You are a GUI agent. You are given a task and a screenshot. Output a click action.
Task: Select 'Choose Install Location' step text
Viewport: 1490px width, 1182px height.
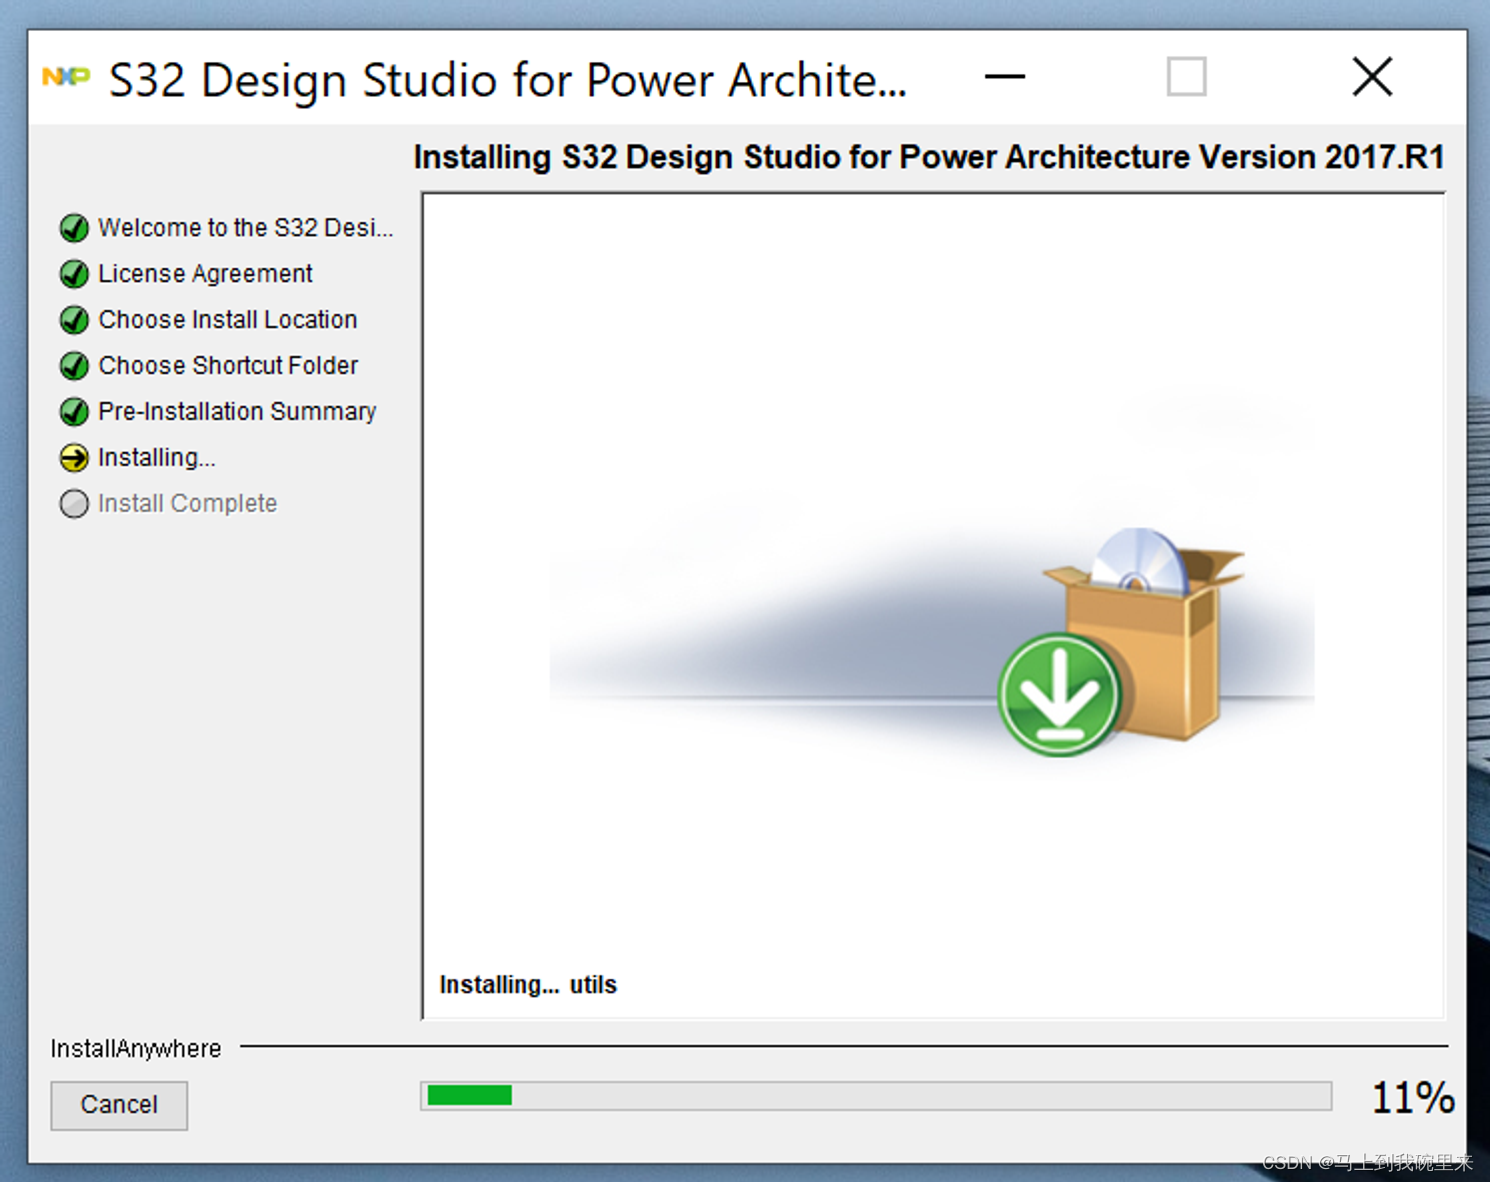point(227,320)
